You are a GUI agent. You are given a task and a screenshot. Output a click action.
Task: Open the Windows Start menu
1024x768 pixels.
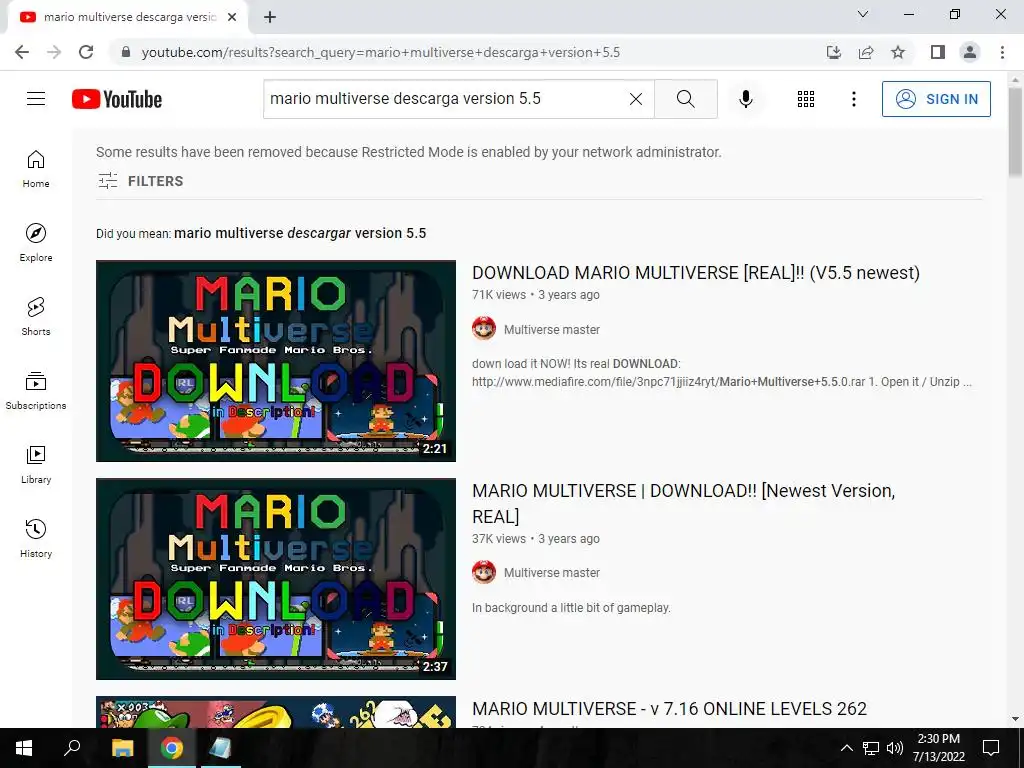point(24,748)
